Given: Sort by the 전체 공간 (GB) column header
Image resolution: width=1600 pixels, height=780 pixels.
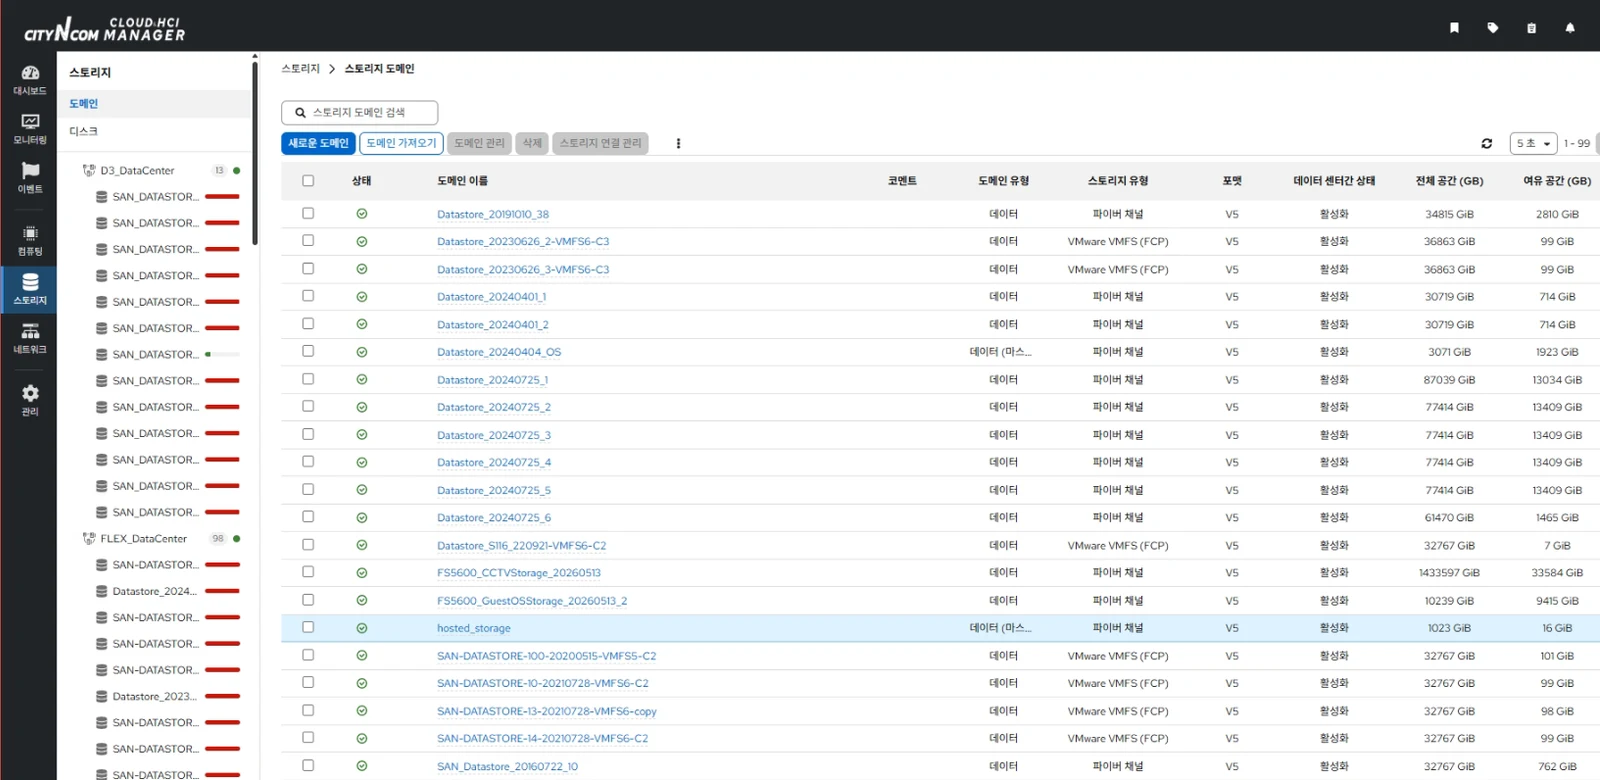Looking at the screenshot, I should coord(1449,181).
